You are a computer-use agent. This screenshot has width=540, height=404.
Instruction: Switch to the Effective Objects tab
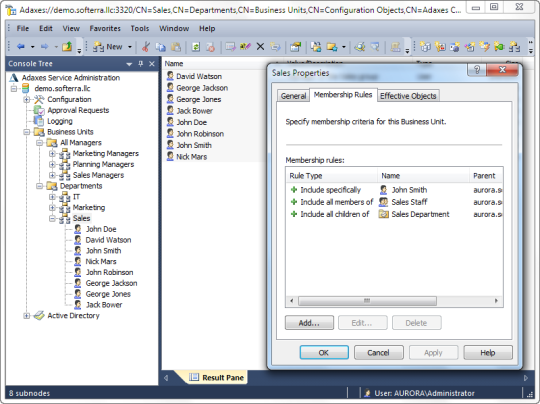coord(408,96)
